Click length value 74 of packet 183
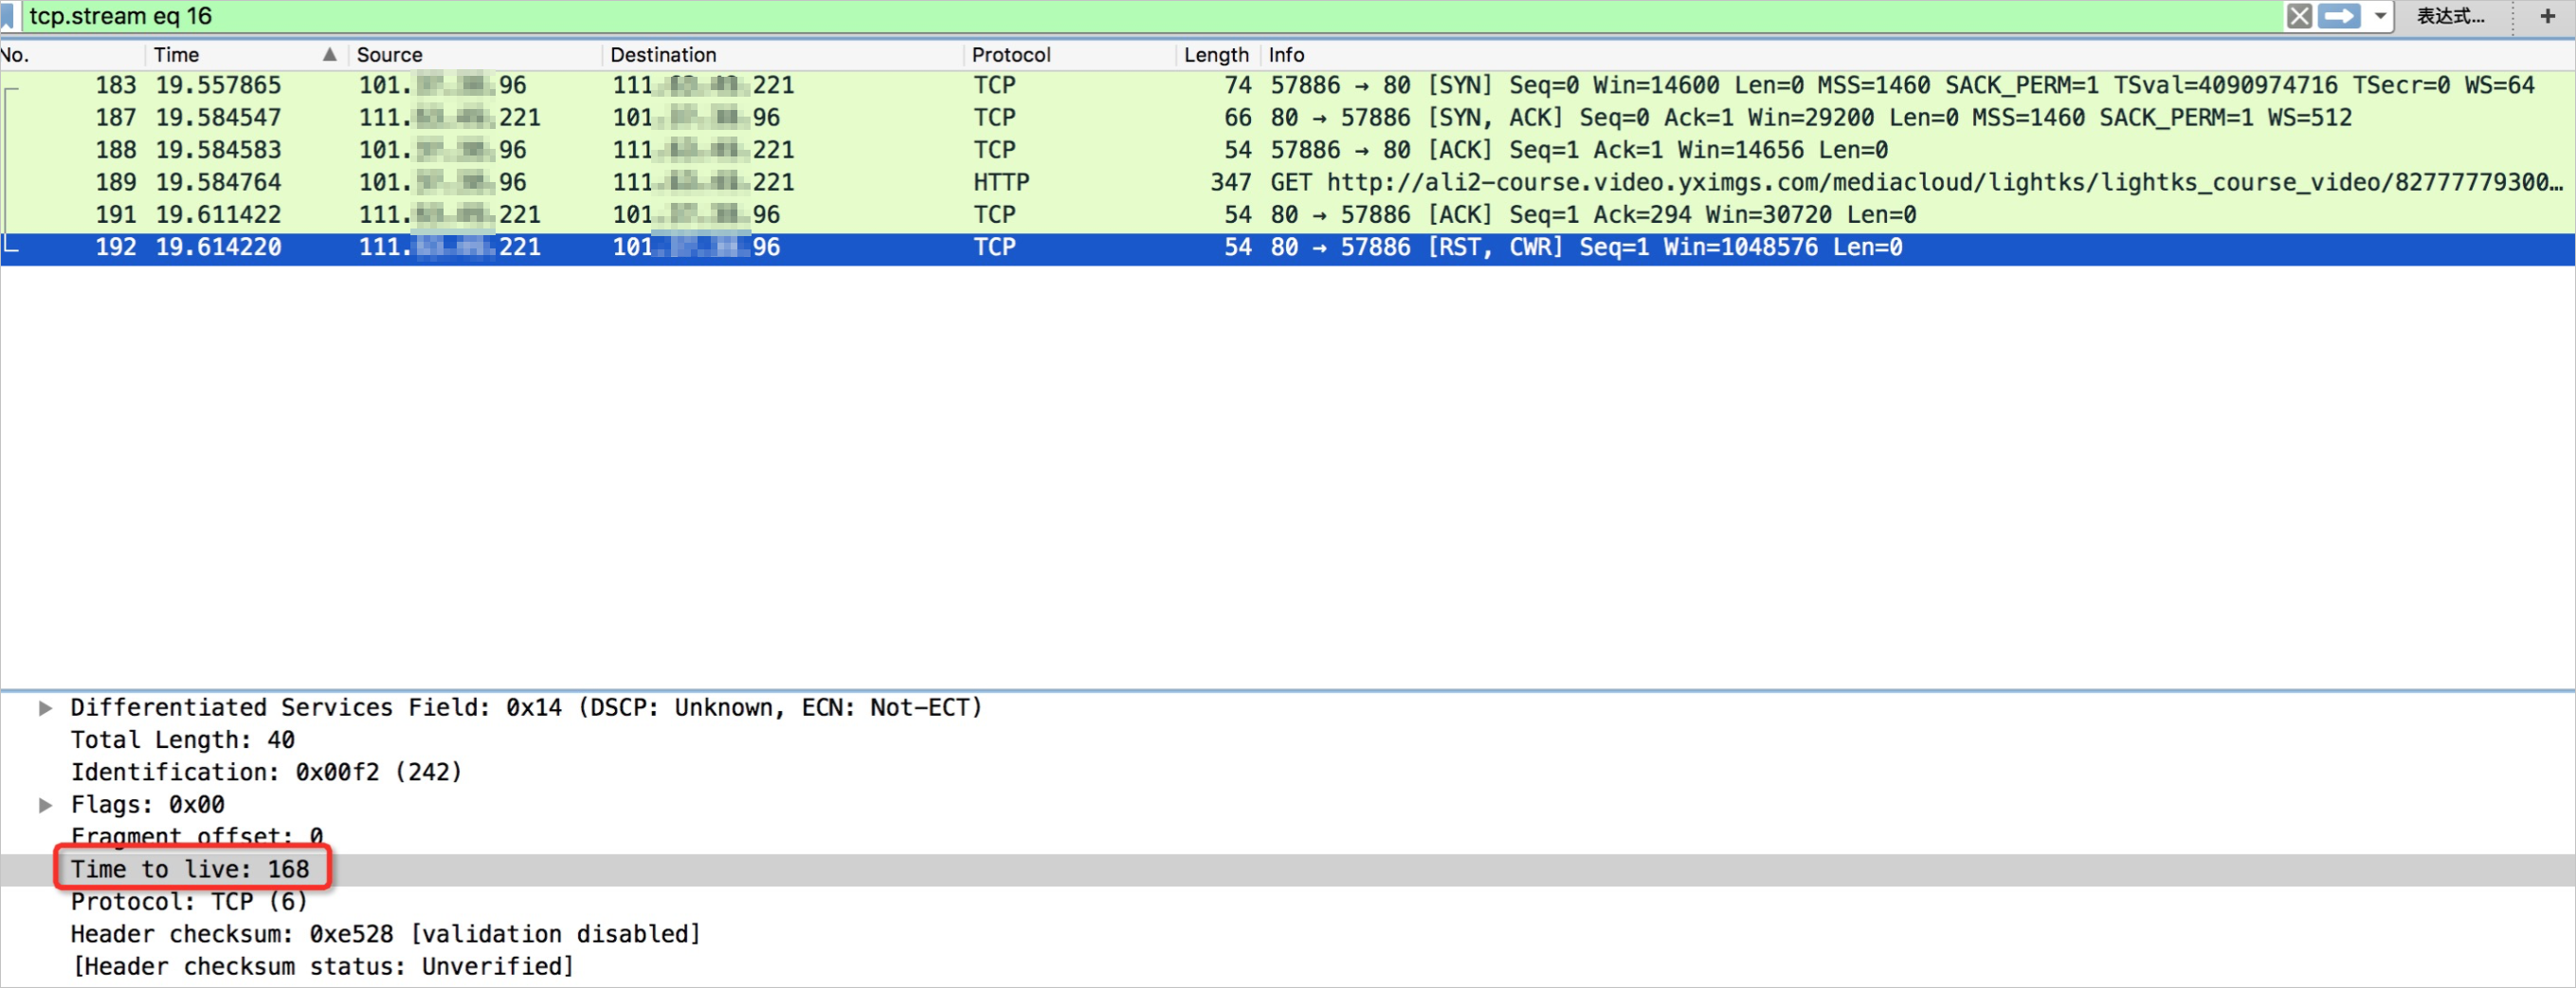 click(x=1238, y=86)
